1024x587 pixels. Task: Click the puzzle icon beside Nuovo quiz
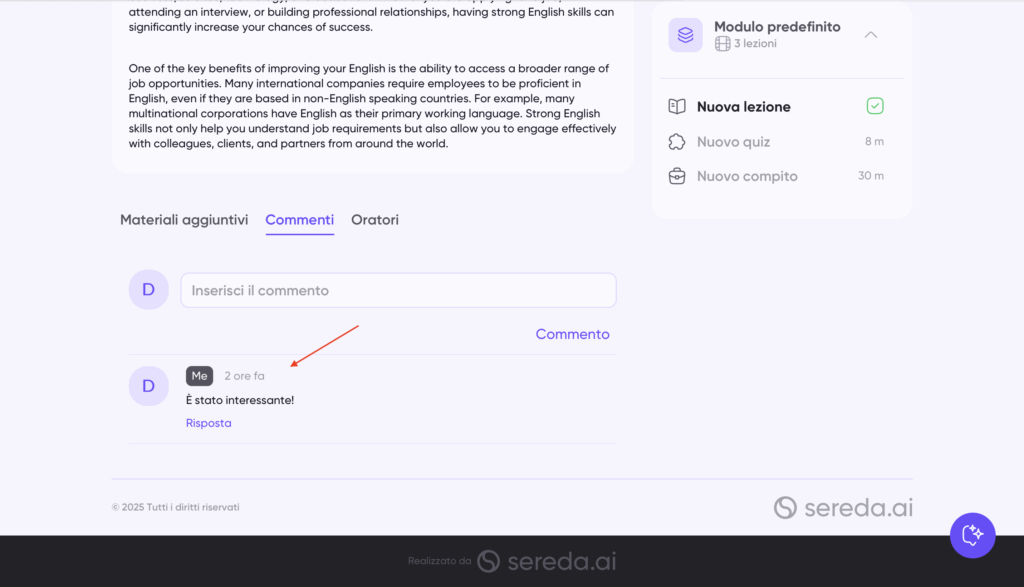point(677,142)
